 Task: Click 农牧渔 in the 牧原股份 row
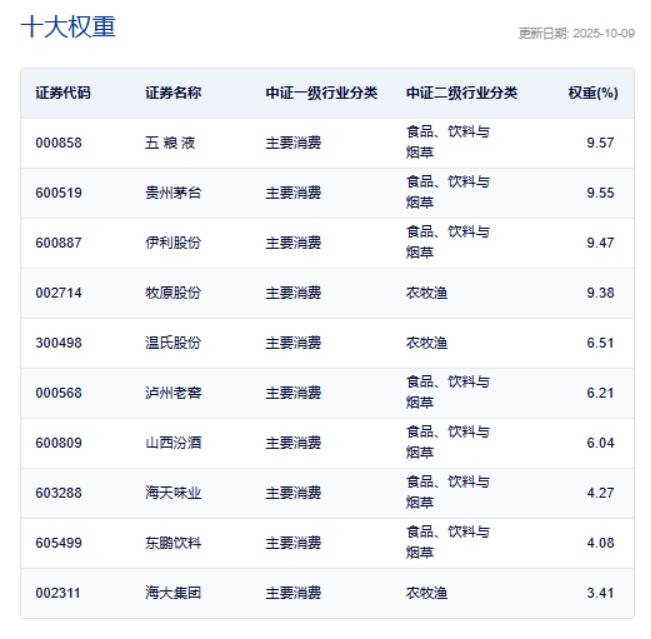pyautogui.click(x=427, y=293)
